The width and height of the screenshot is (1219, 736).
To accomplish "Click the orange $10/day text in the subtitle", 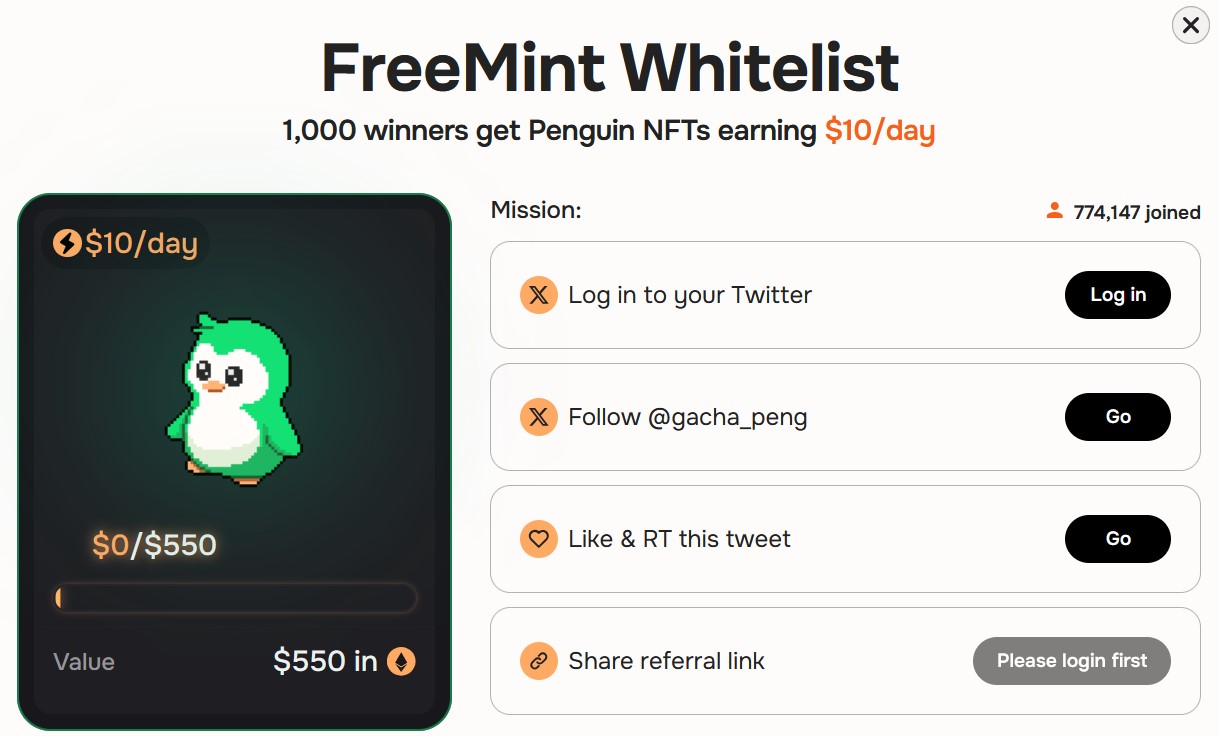I will pos(880,131).
